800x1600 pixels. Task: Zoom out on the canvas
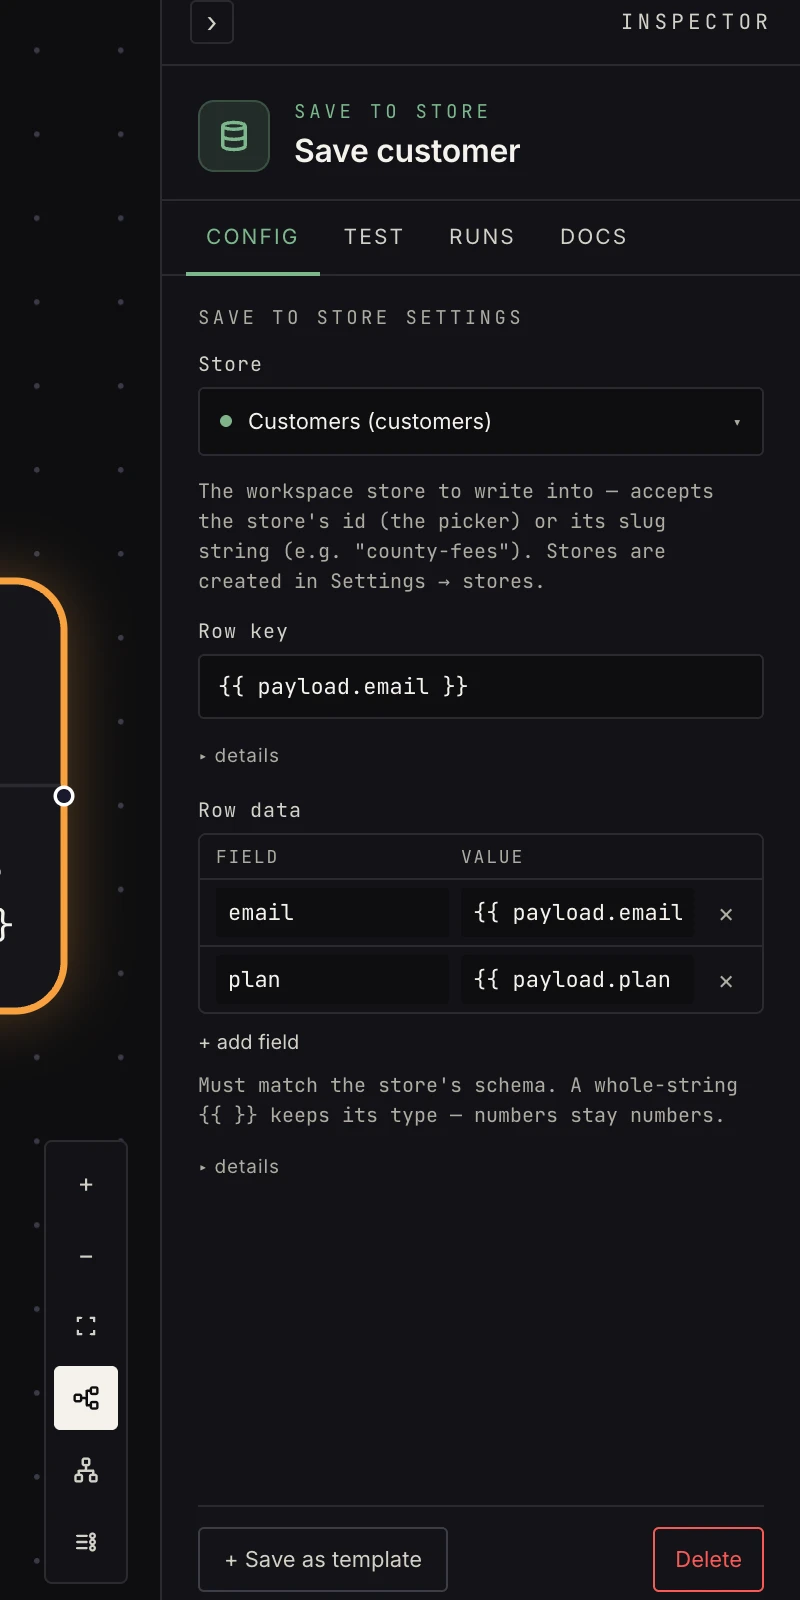(x=86, y=1256)
